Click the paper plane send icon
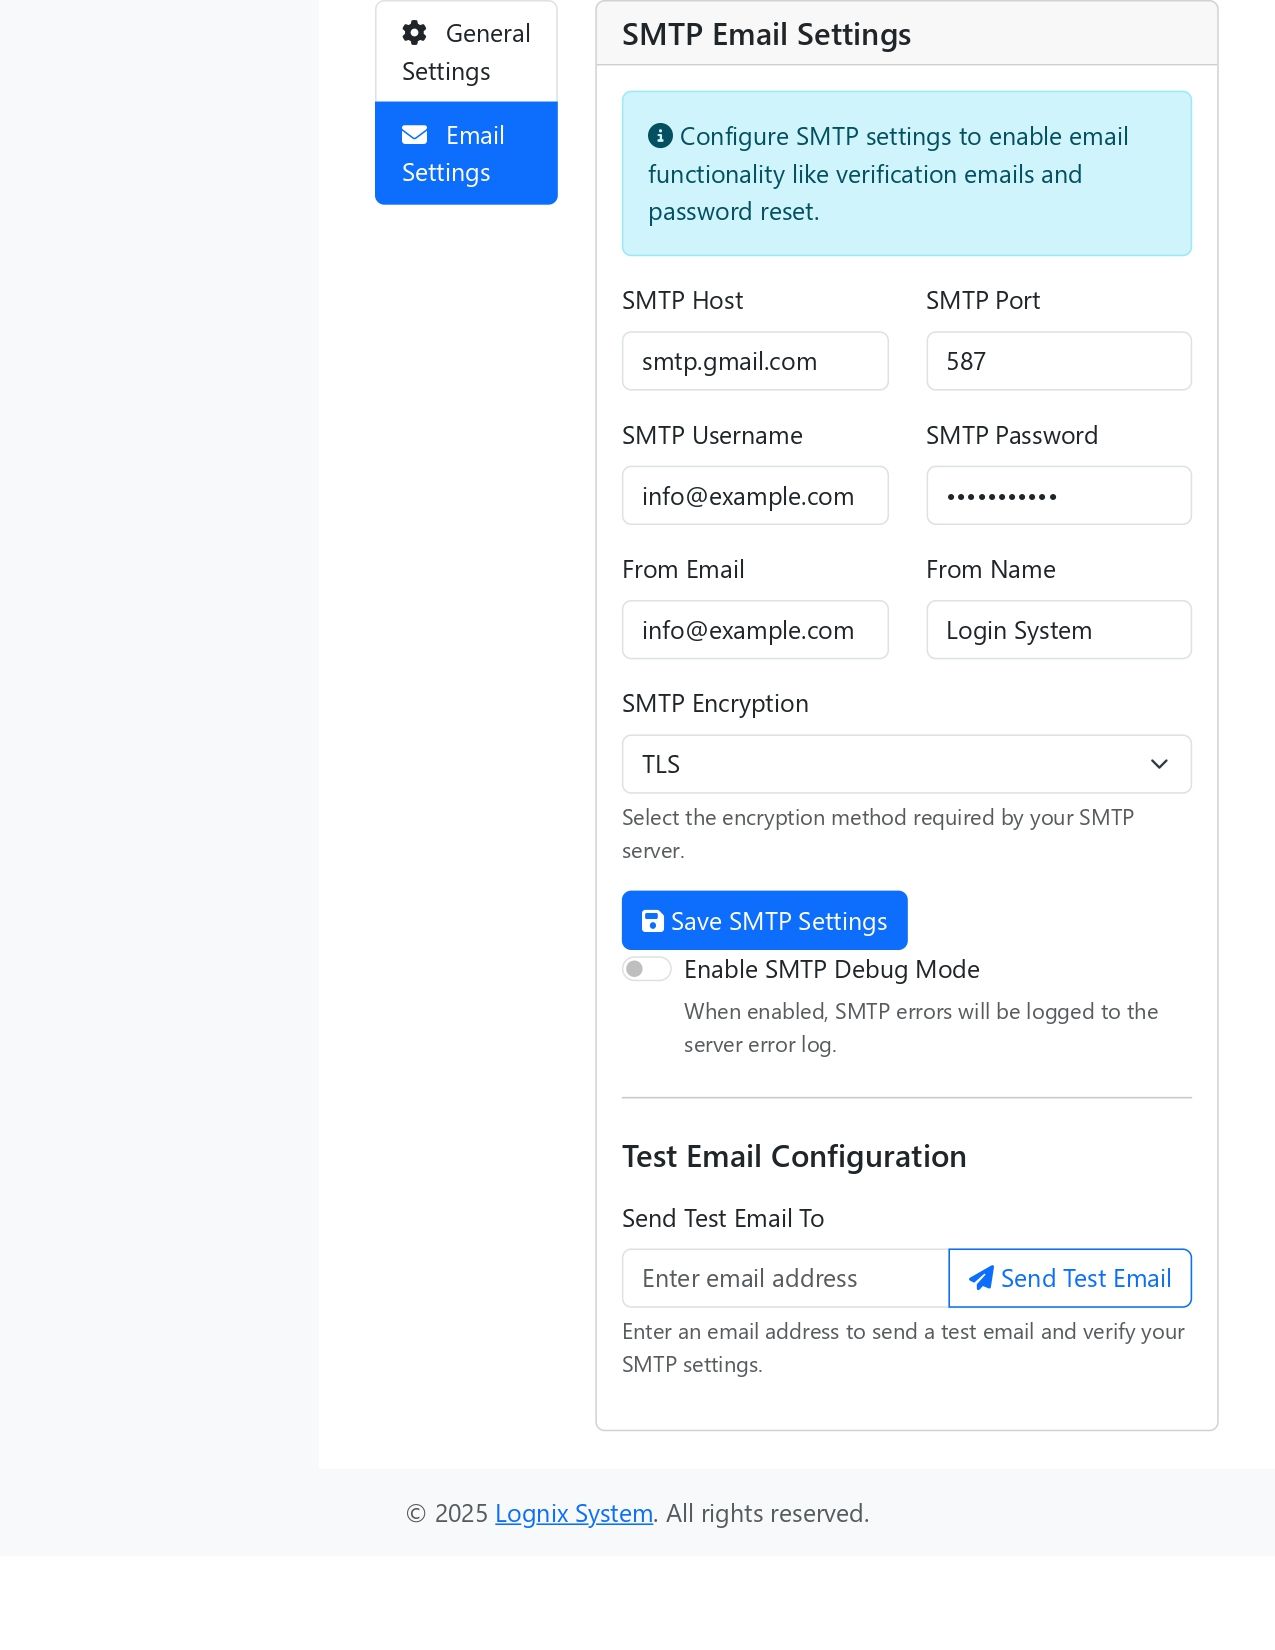This screenshot has width=1275, height=1650. (981, 1278)
